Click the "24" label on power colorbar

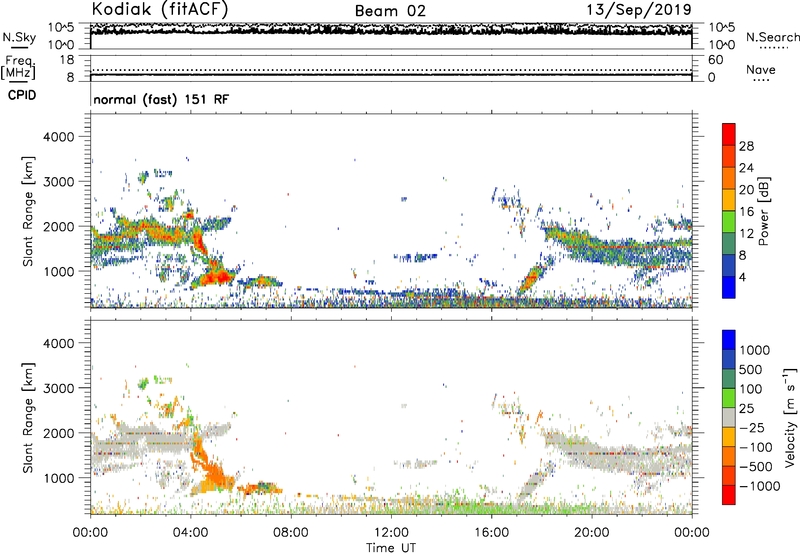pos(746,168)
